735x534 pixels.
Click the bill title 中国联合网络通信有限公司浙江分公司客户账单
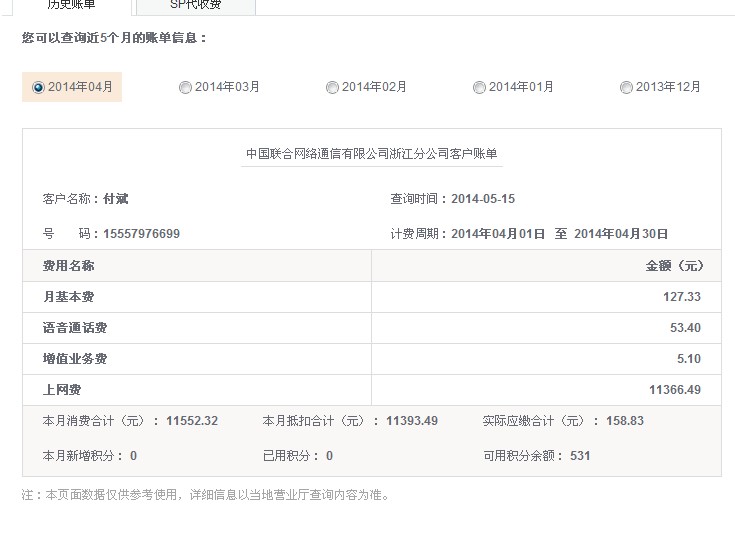tap(371, 154)
